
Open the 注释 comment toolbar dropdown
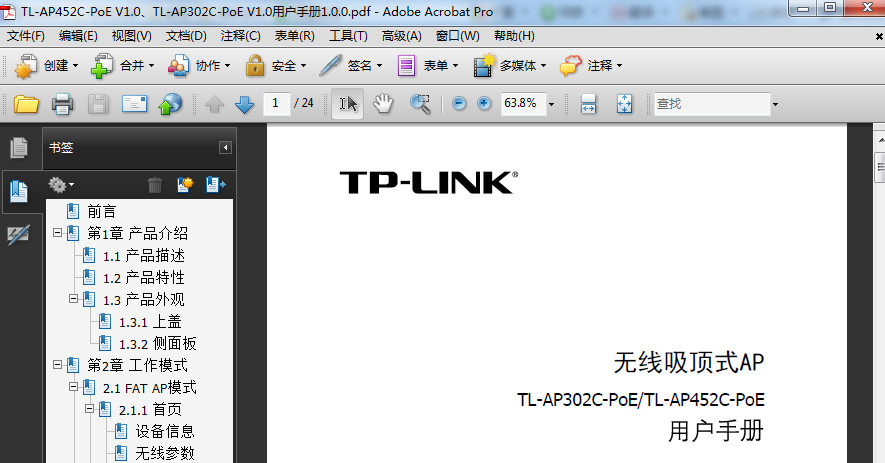(591, 66)
